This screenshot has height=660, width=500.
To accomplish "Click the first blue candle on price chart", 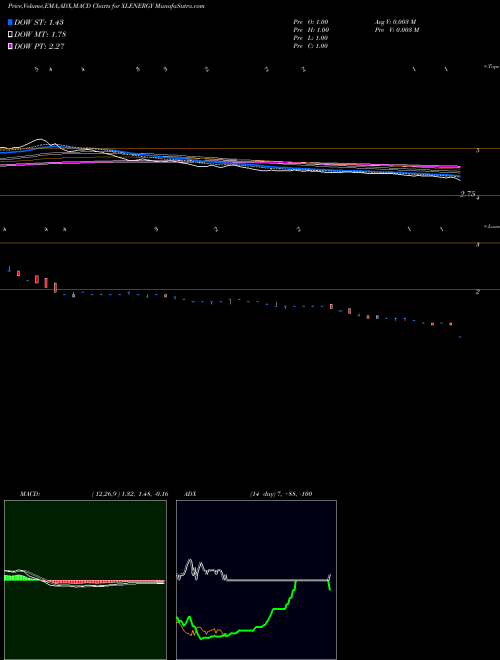I will 9,269.
